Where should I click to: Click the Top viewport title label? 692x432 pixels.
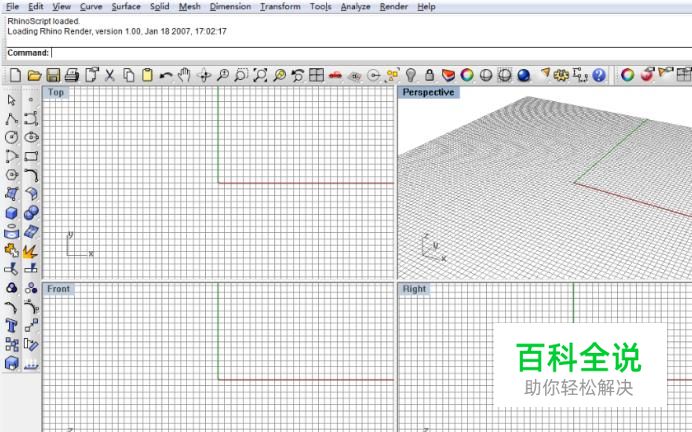click(x=56, y=92)
